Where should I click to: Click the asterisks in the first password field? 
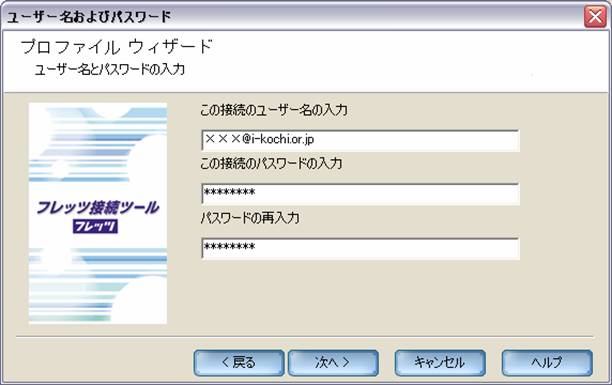coord(230,192)
